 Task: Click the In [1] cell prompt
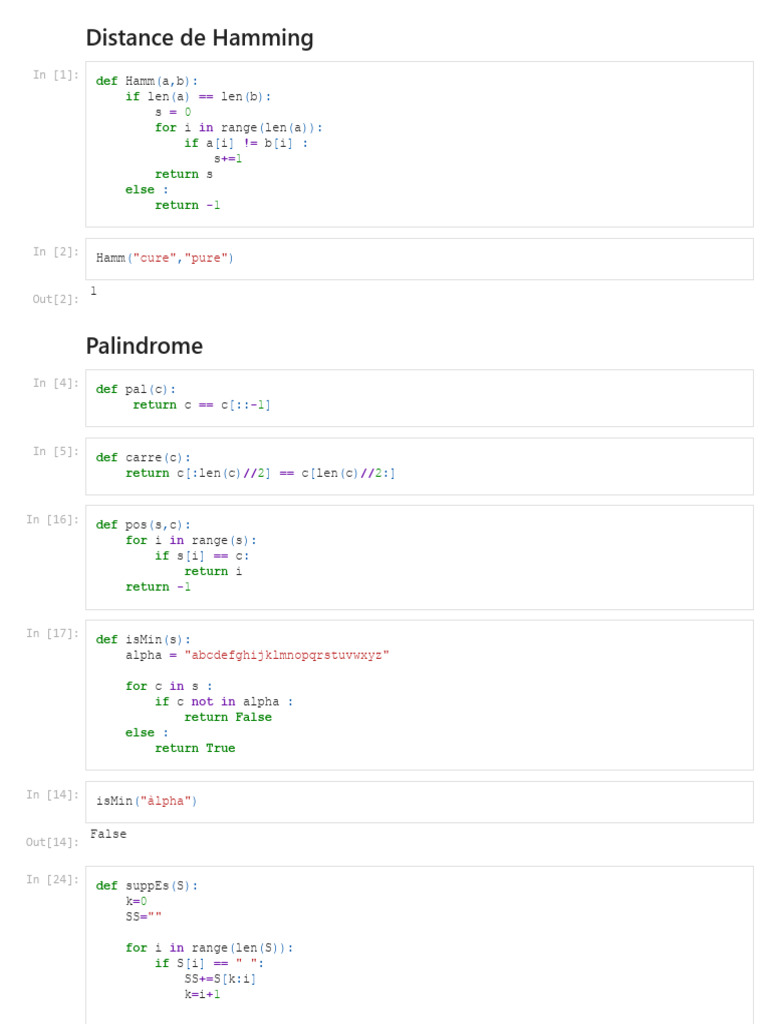click(x=55, y=75)
